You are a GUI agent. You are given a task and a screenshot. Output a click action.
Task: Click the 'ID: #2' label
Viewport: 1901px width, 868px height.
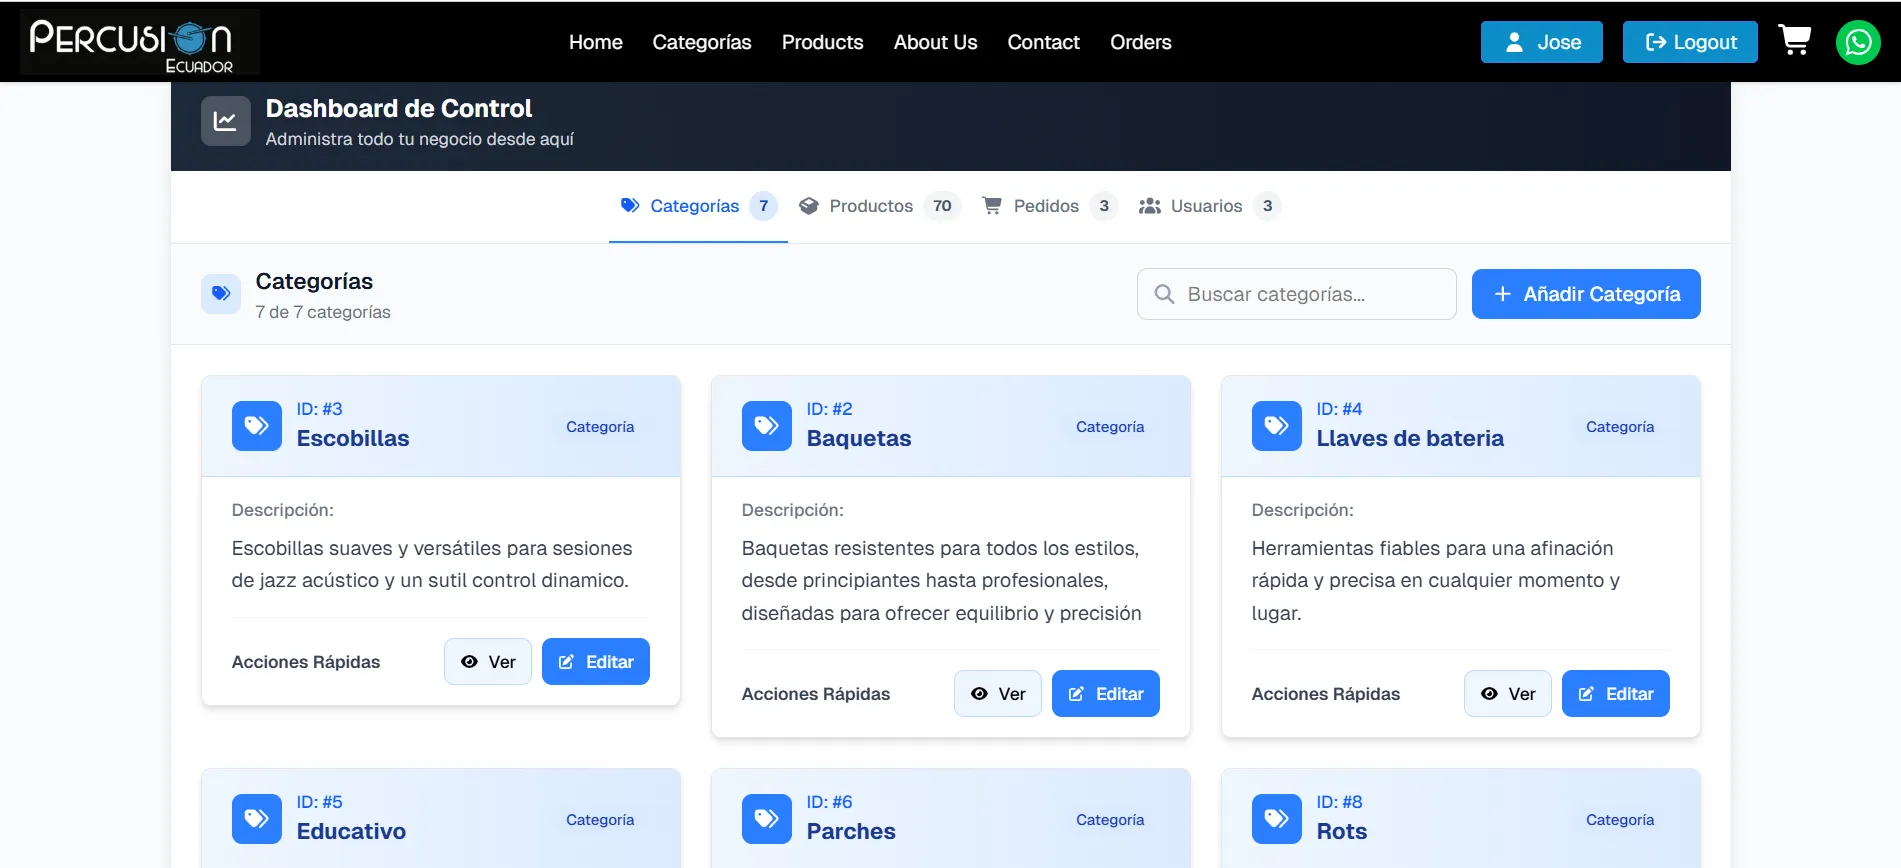830,409
